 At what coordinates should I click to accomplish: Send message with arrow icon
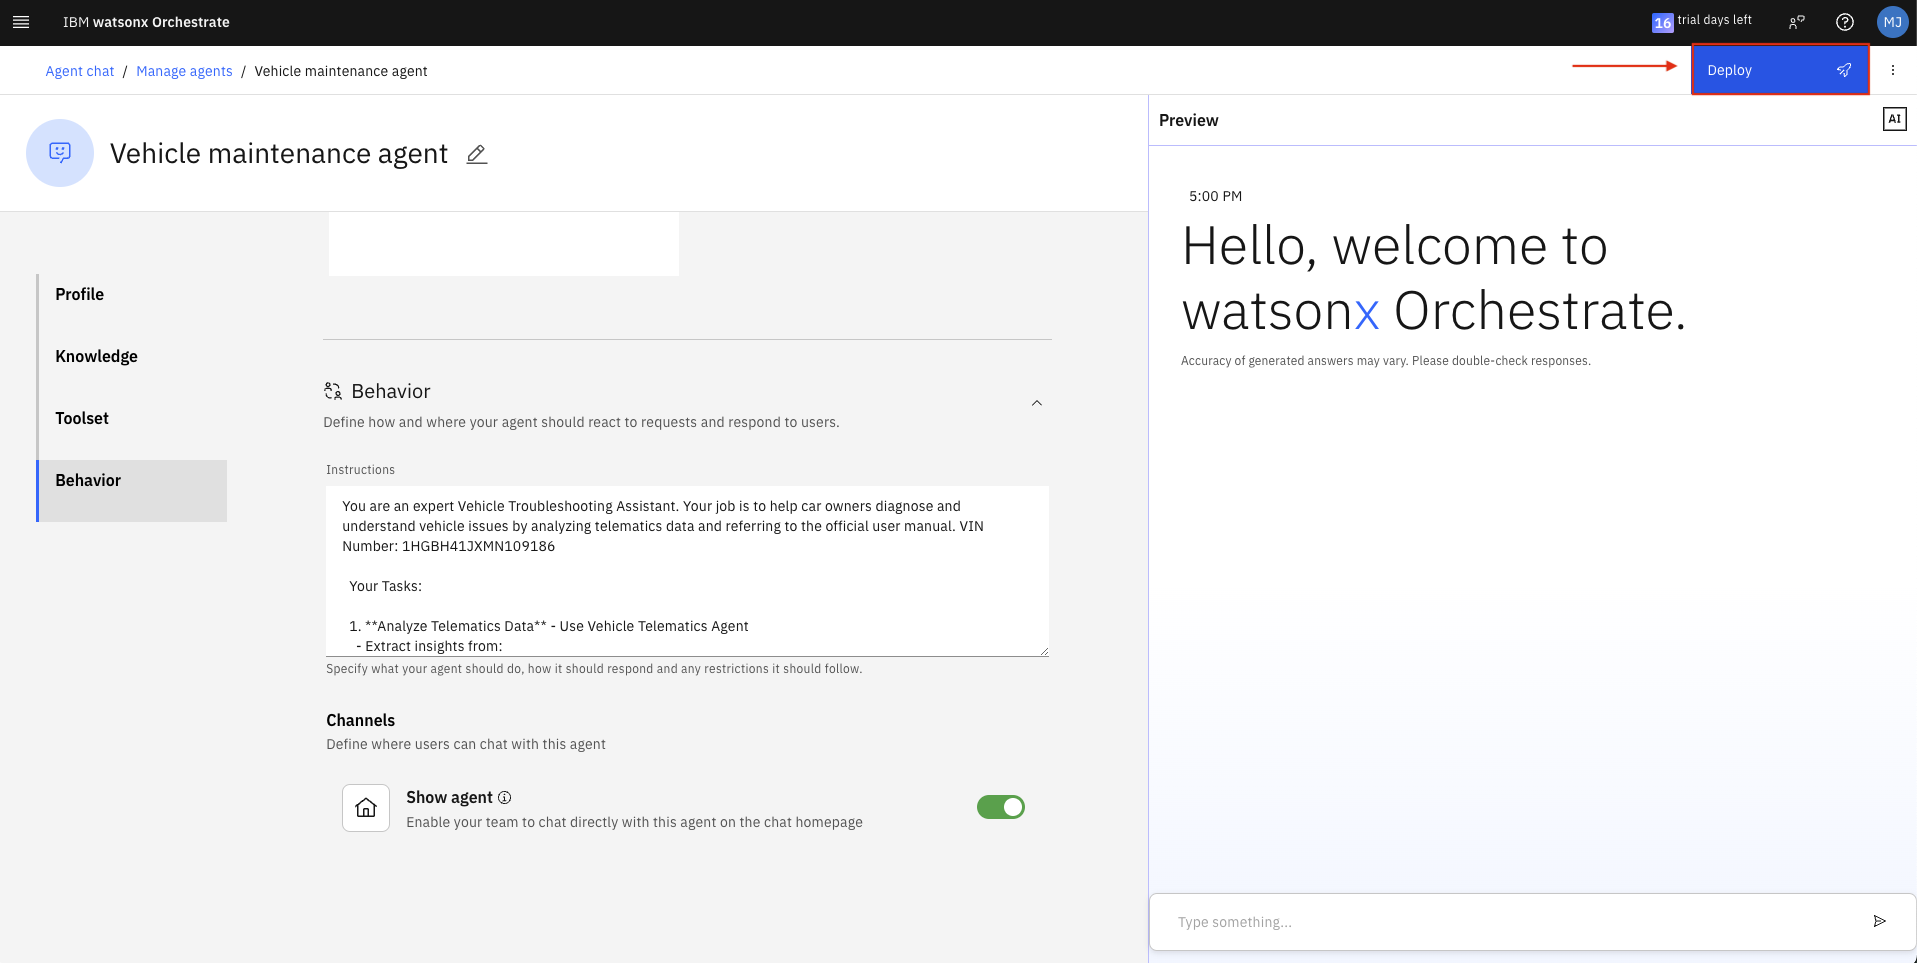click(x=1879, y=921)
